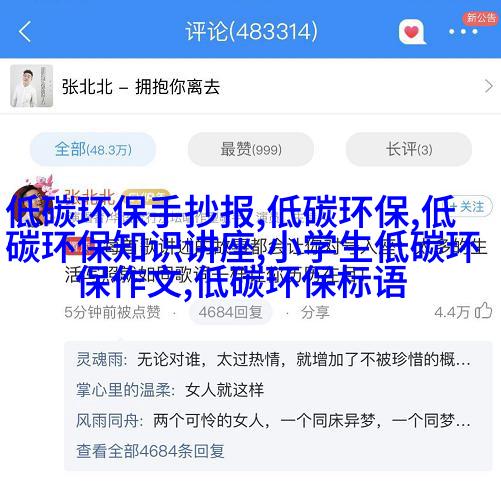Tap the heart message bubble icon
Viewport: 501px width, 485px height.
tap(412, 32)
